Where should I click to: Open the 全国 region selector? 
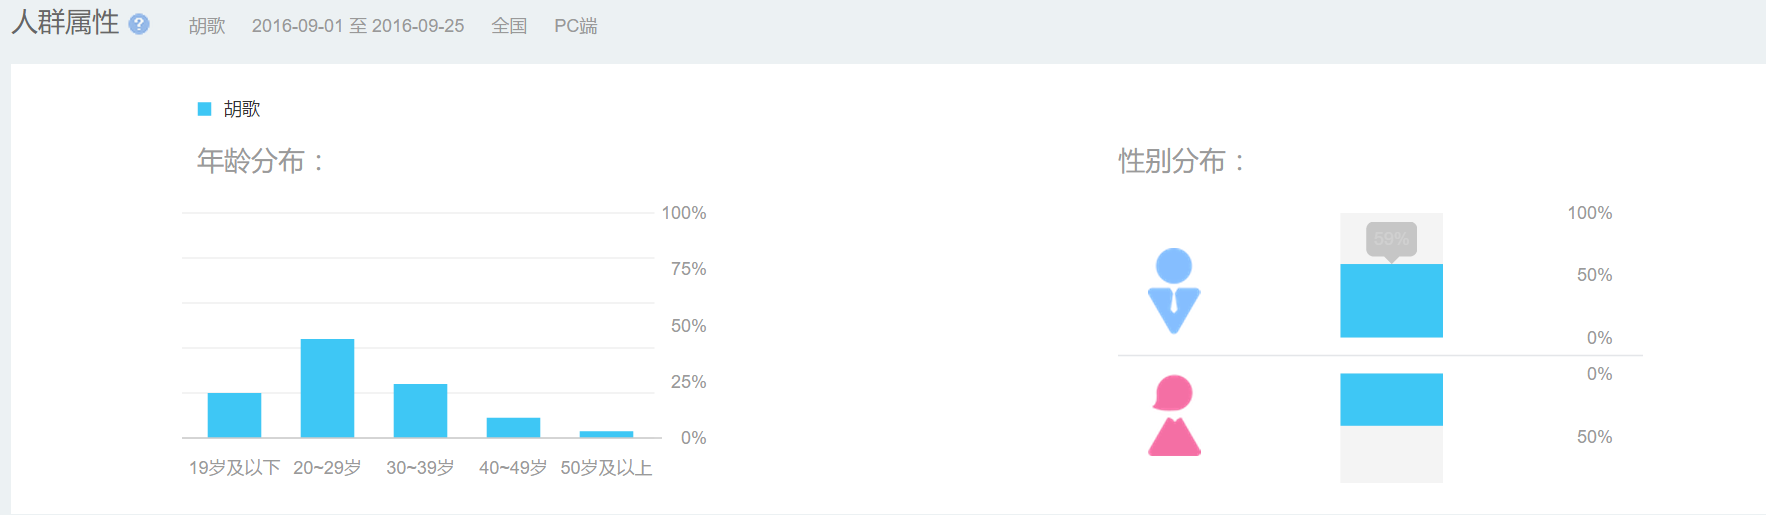(509, 26)
